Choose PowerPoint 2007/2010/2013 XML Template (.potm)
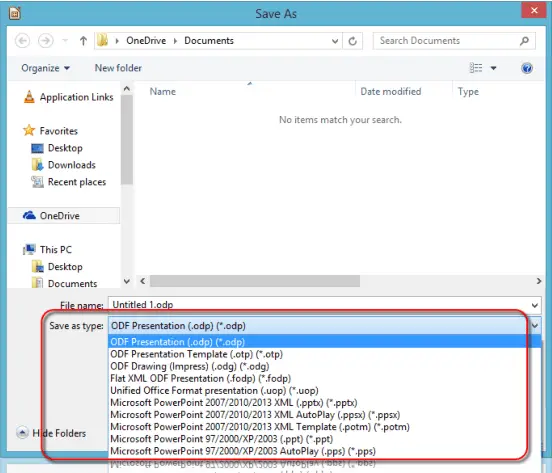 click(x=324, y=427)
